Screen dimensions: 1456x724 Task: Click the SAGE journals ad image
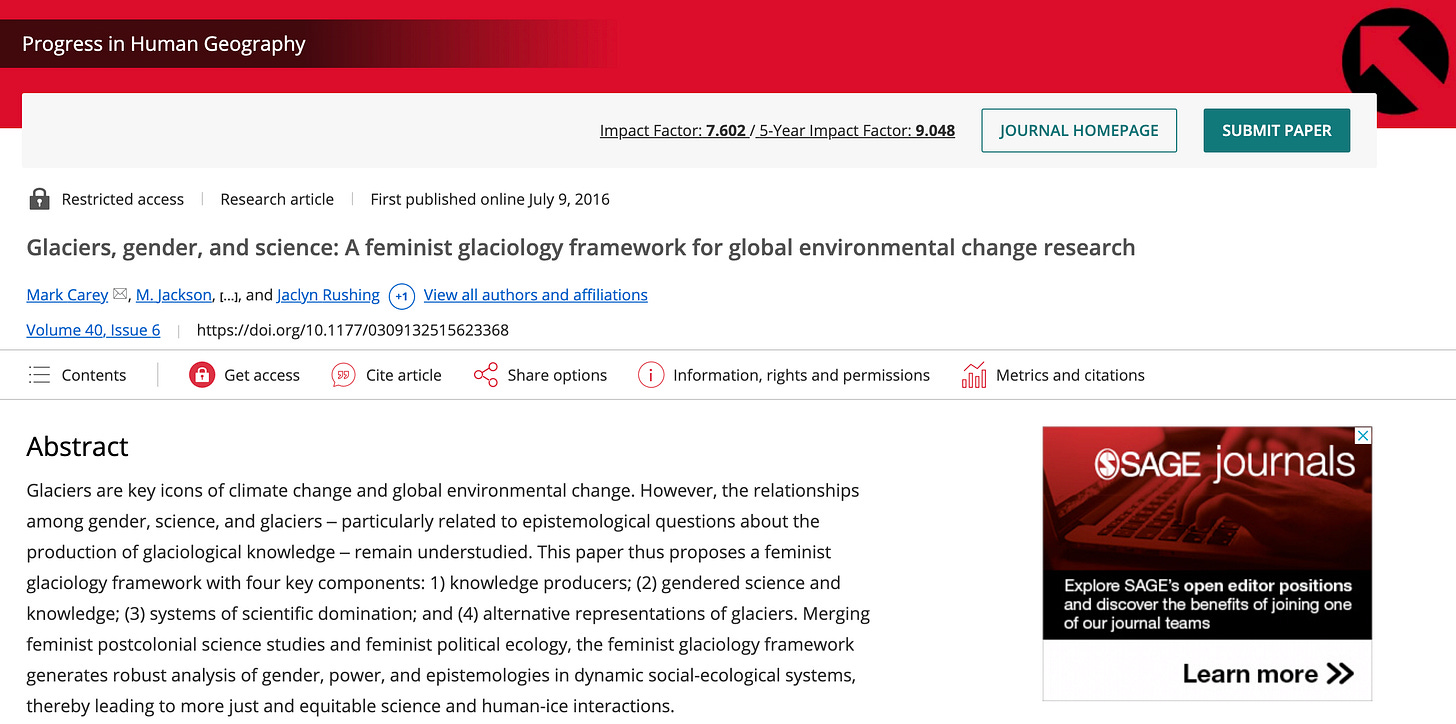coord(1207,563)
